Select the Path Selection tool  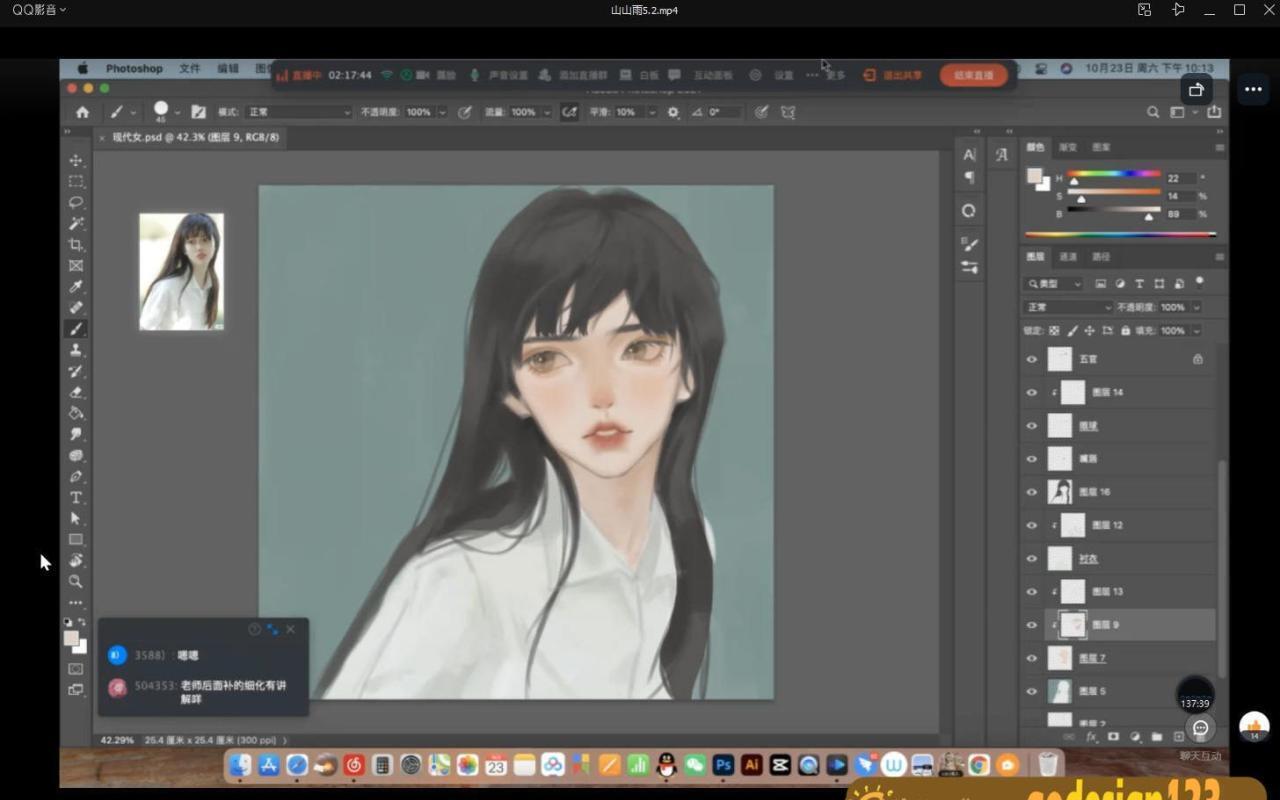76,518
